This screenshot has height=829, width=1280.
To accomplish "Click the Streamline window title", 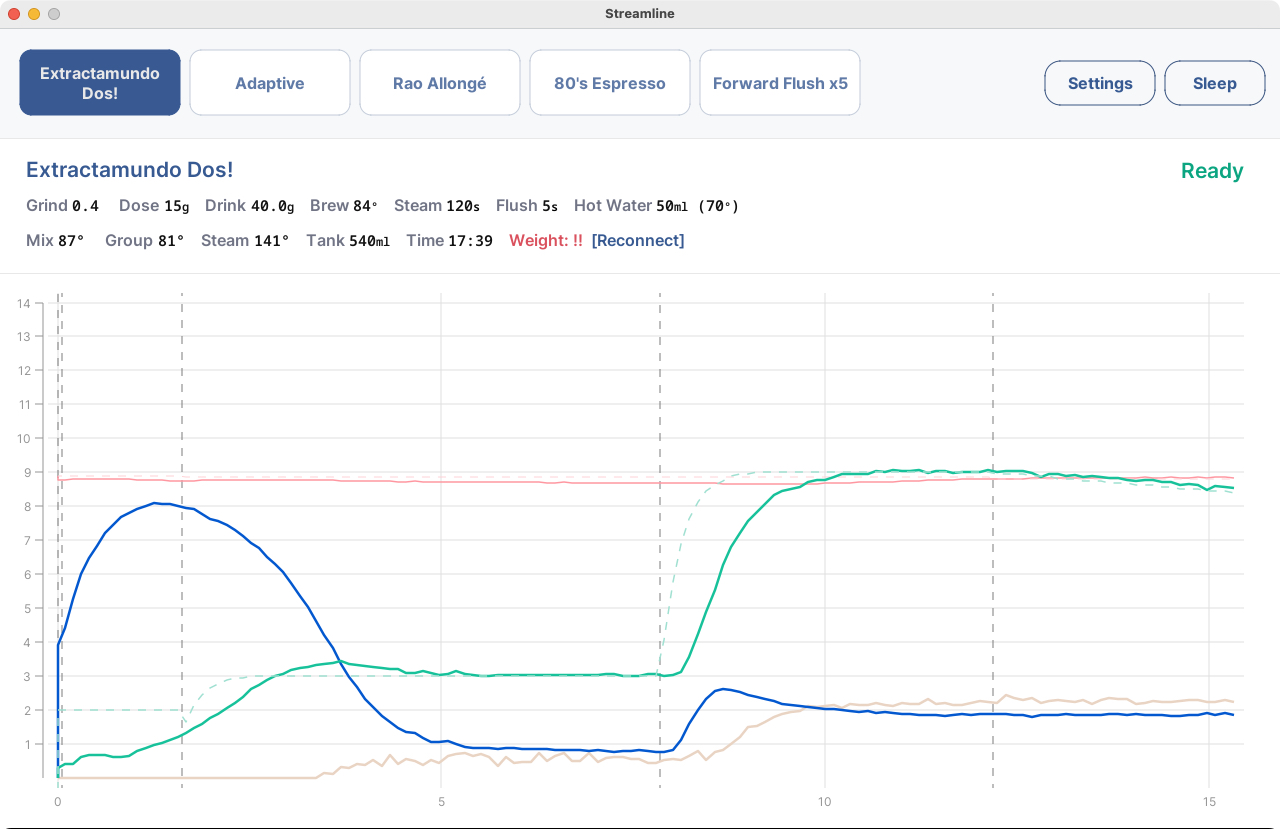I will pyautogui.click(x=640, y=13).
